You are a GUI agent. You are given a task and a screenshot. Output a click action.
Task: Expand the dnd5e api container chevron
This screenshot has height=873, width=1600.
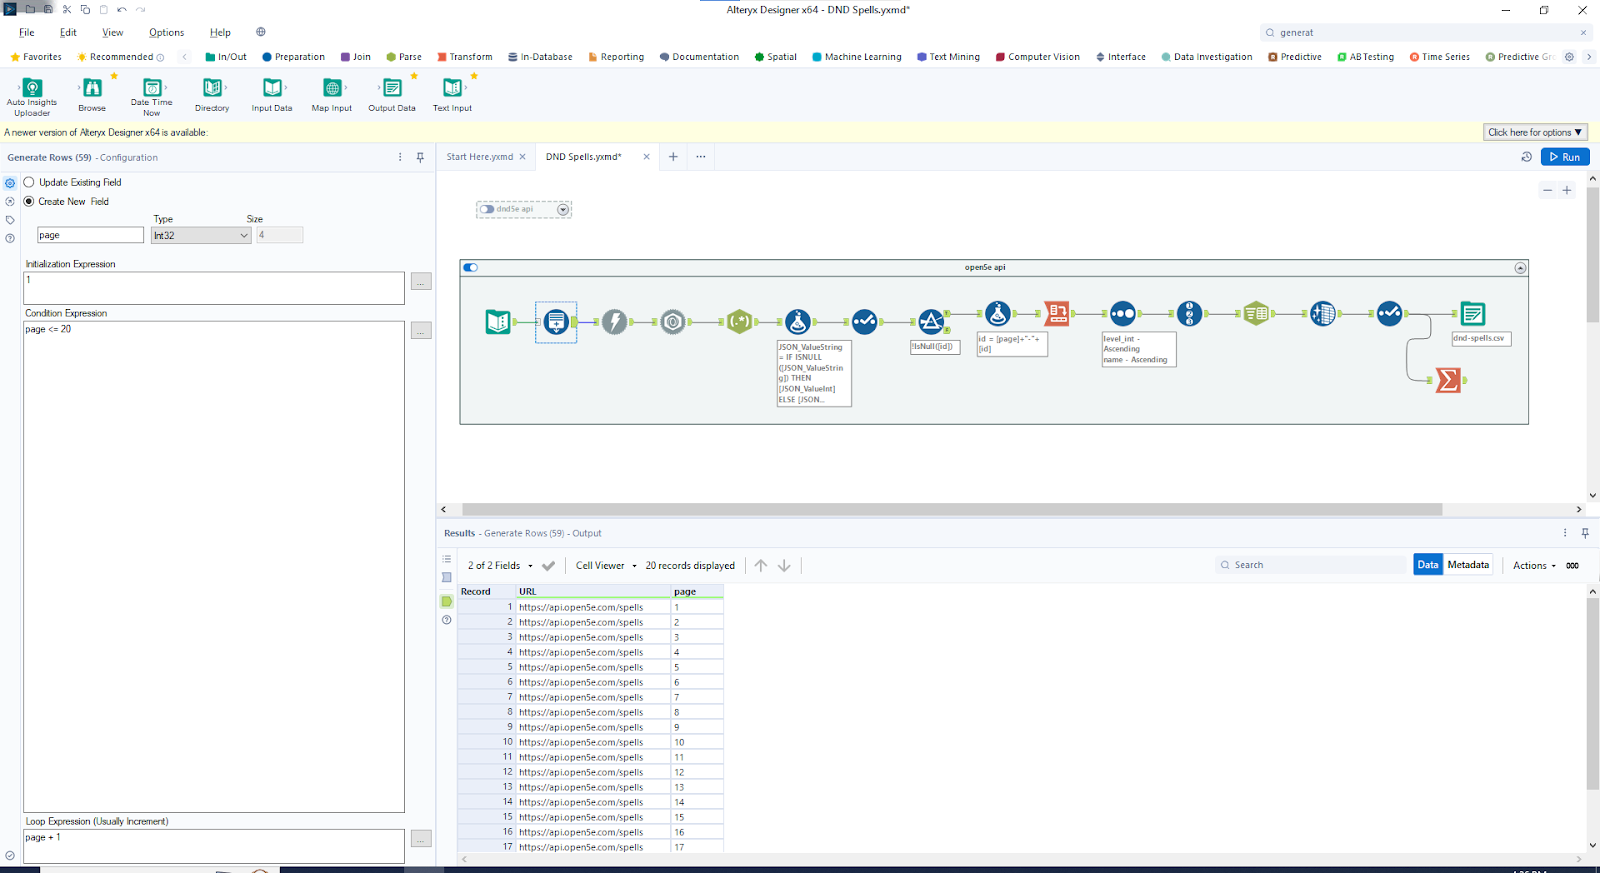point(563,209)
